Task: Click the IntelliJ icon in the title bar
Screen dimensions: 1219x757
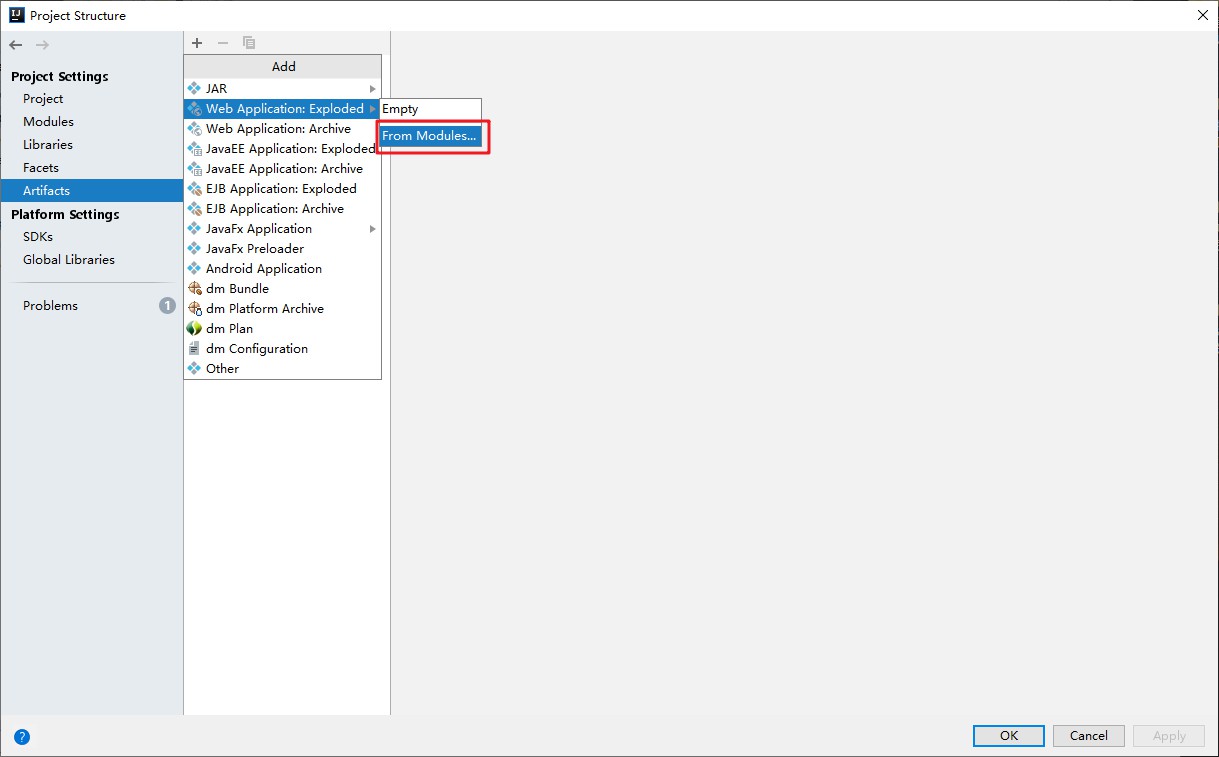Action: (x=16, y=15)
